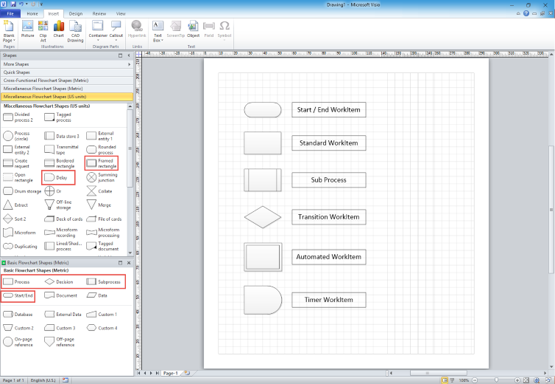Select Miscellaneous Flowchart Shapes (US units) stencil
555x384 pixels.
click(x=67, y=96)
